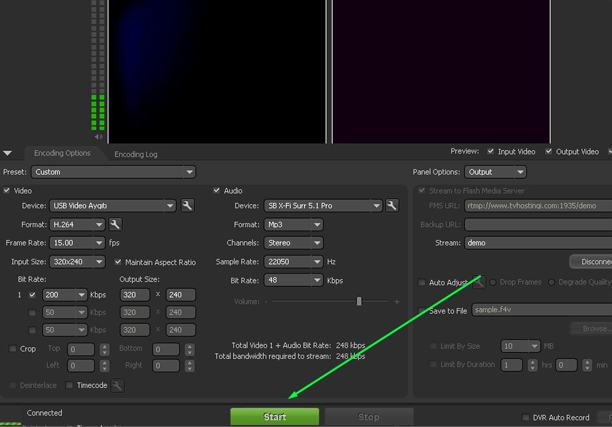Screen dimensions: 612x427
Task: Open audio Bit Rate 48 dropdown
Action: click(294, 280)
